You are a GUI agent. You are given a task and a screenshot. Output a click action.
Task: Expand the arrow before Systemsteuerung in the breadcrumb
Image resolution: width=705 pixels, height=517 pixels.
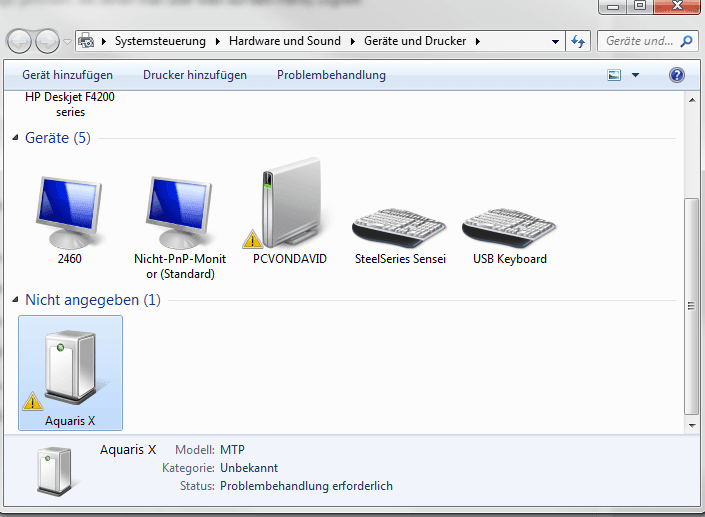tap(104, 41)
